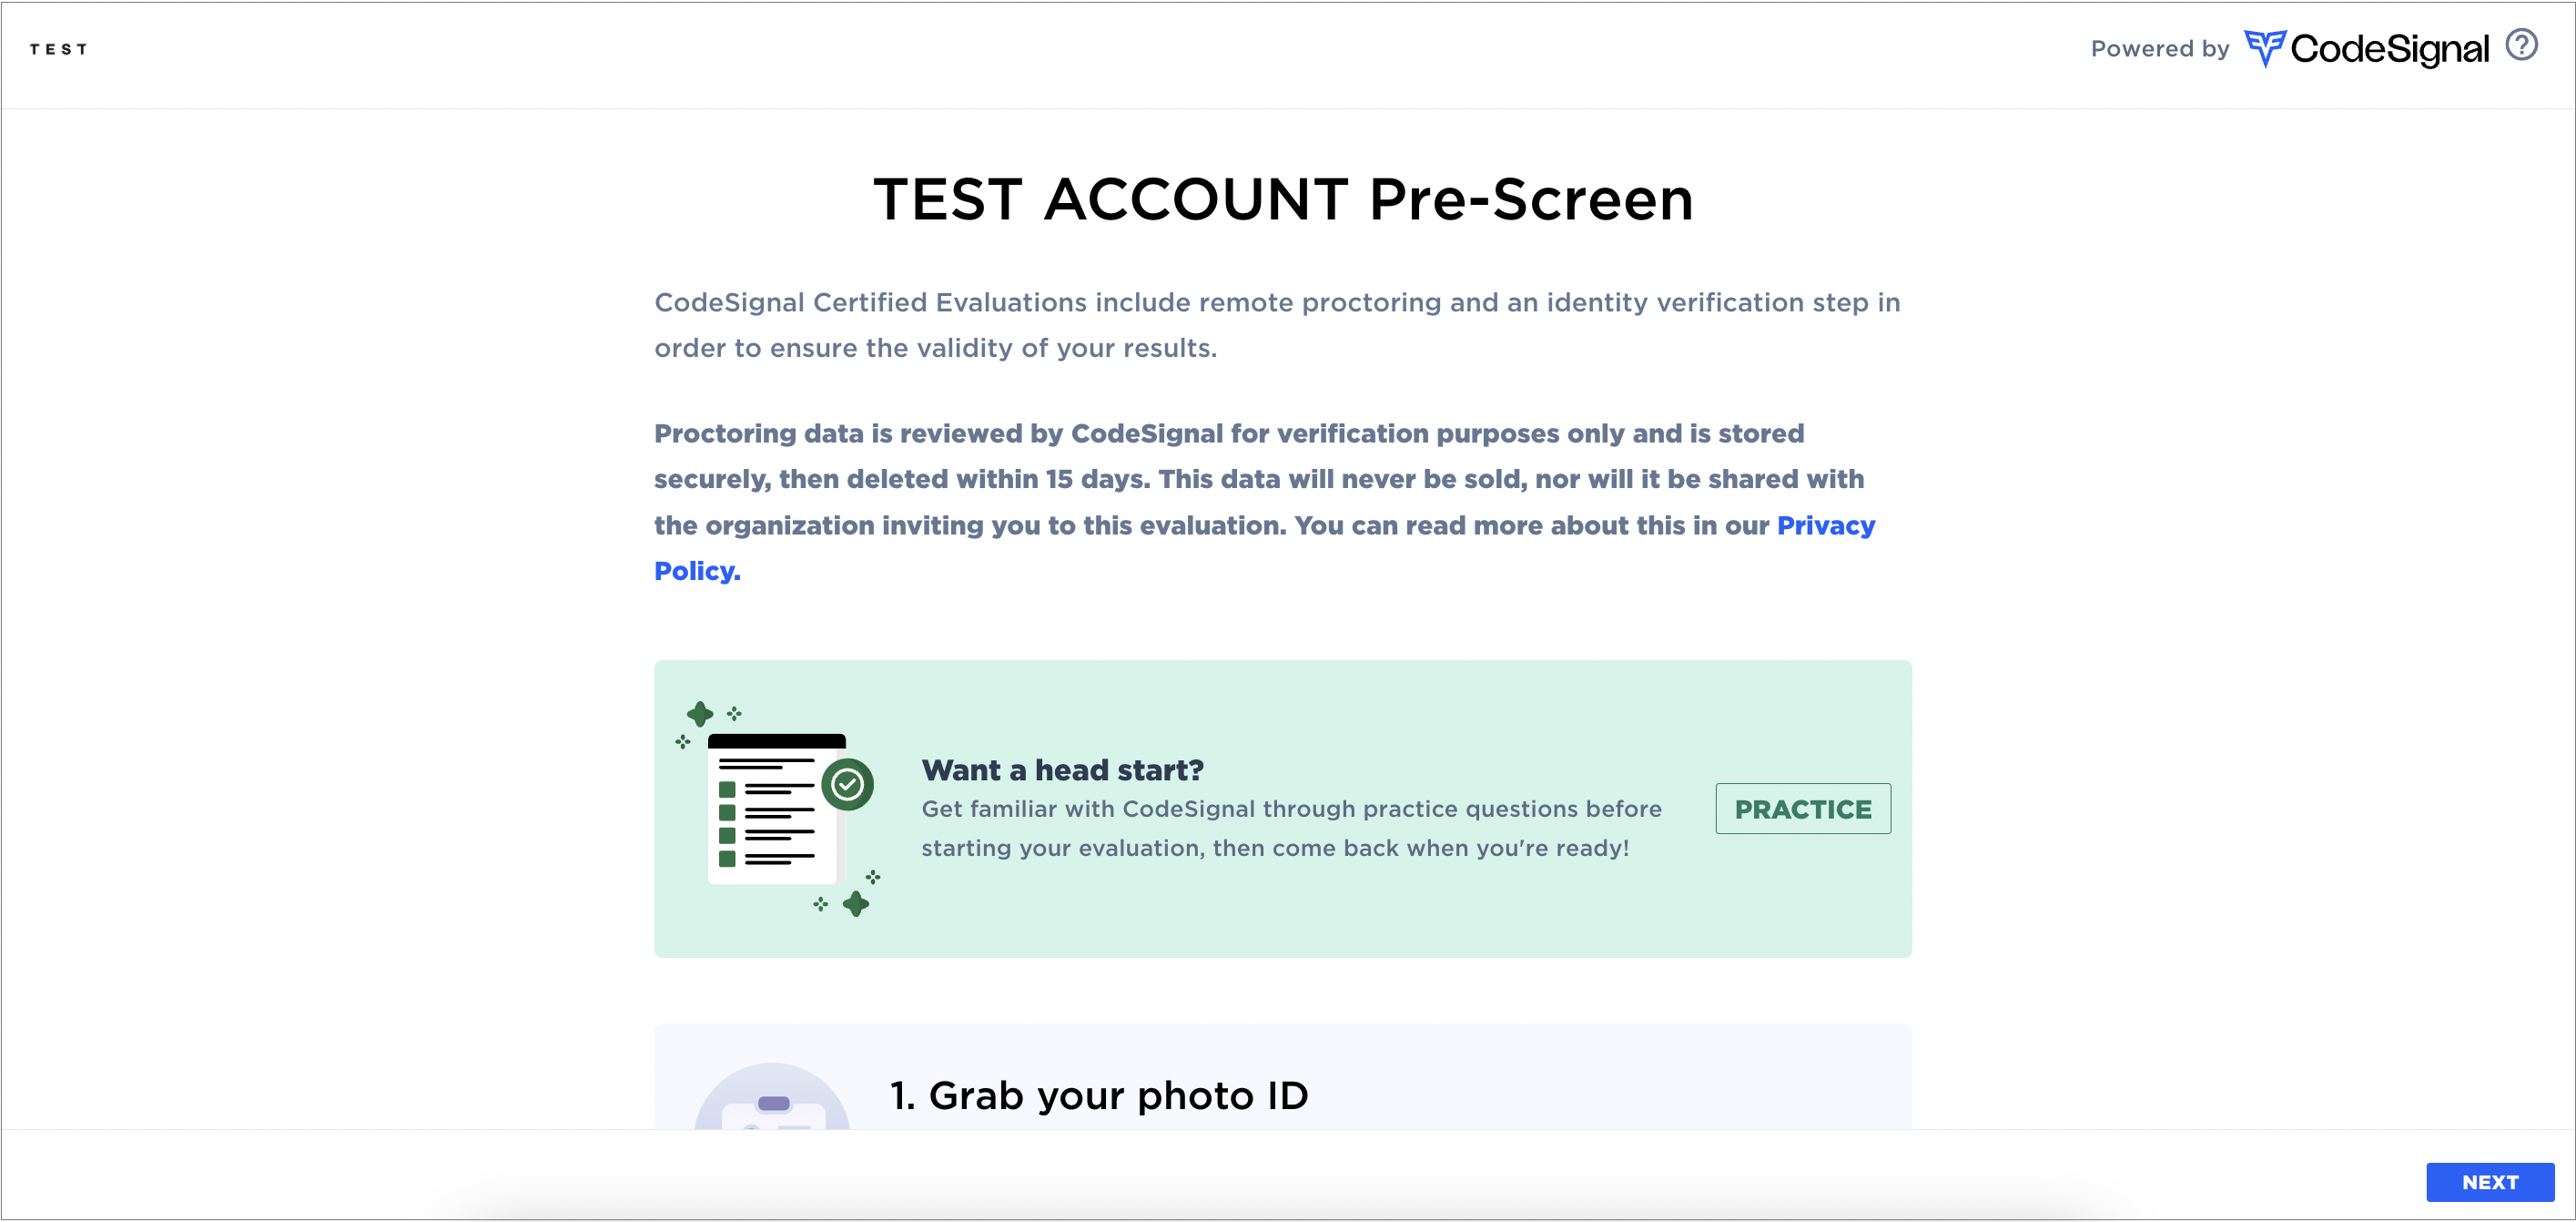Click the TEST logo in header
The height and width of the screenshot is (1222, 2576).
[x=58, y=49]
